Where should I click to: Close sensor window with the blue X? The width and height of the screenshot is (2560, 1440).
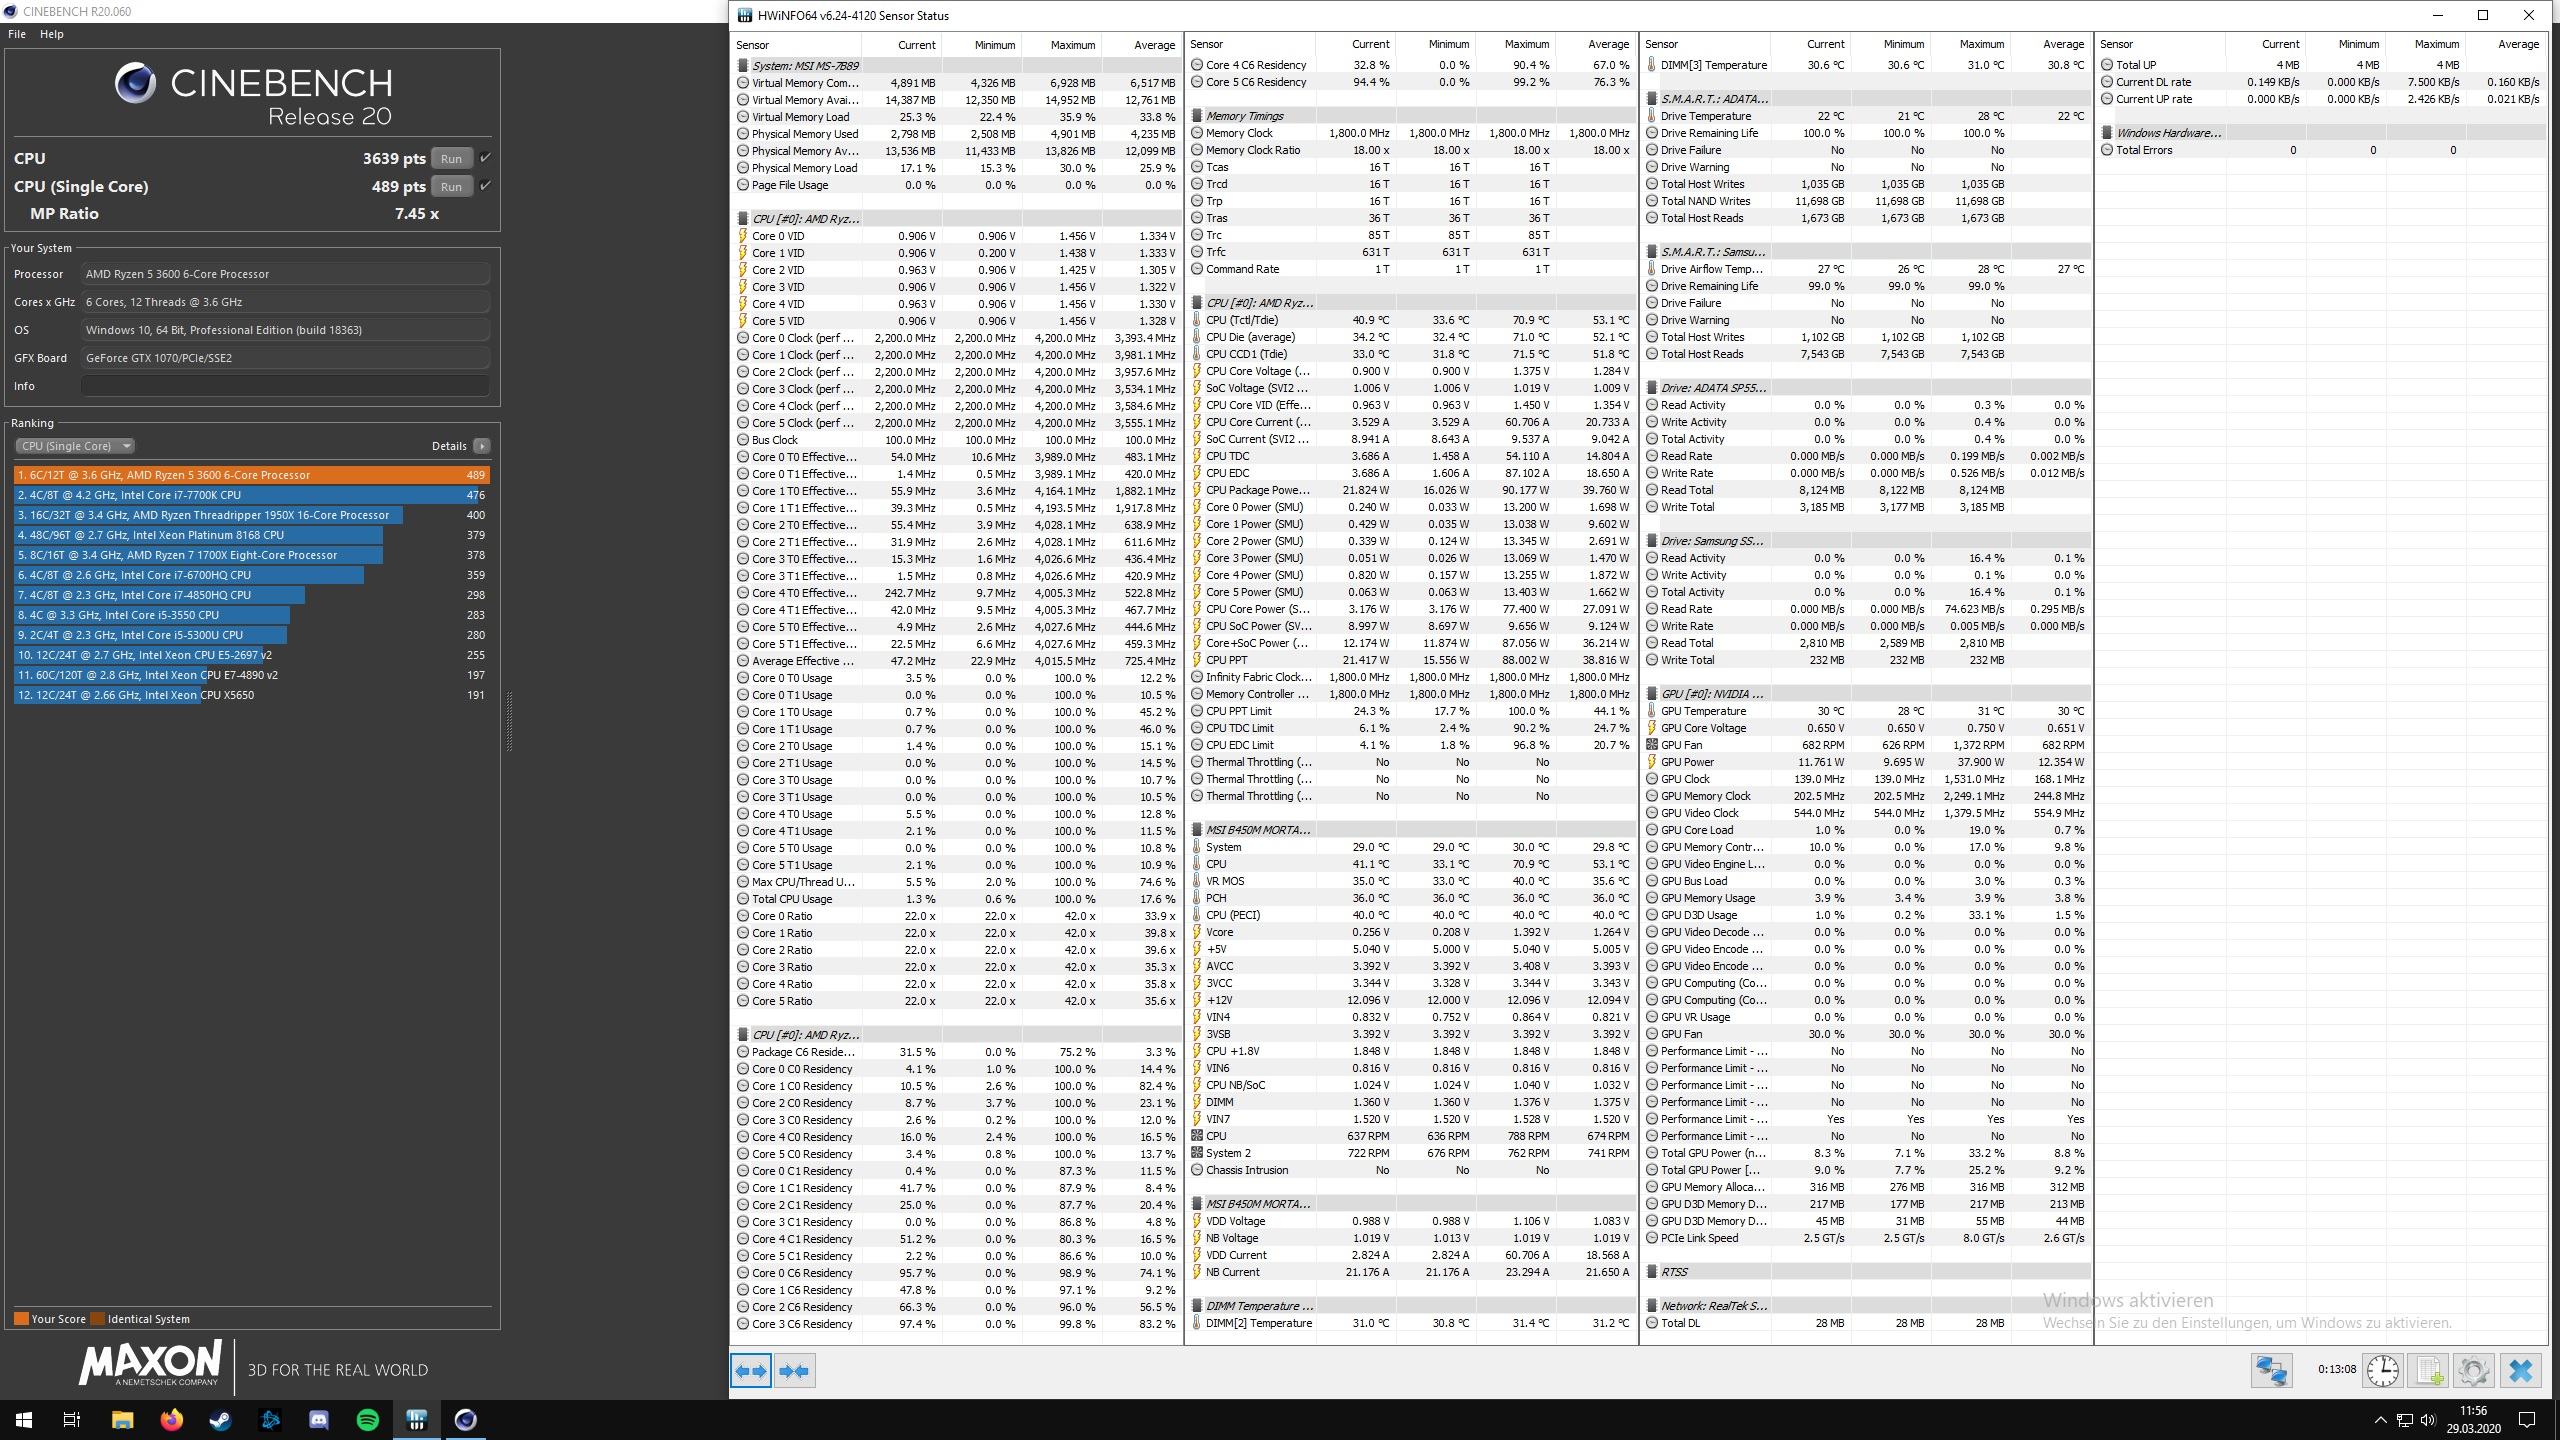2521,1371
